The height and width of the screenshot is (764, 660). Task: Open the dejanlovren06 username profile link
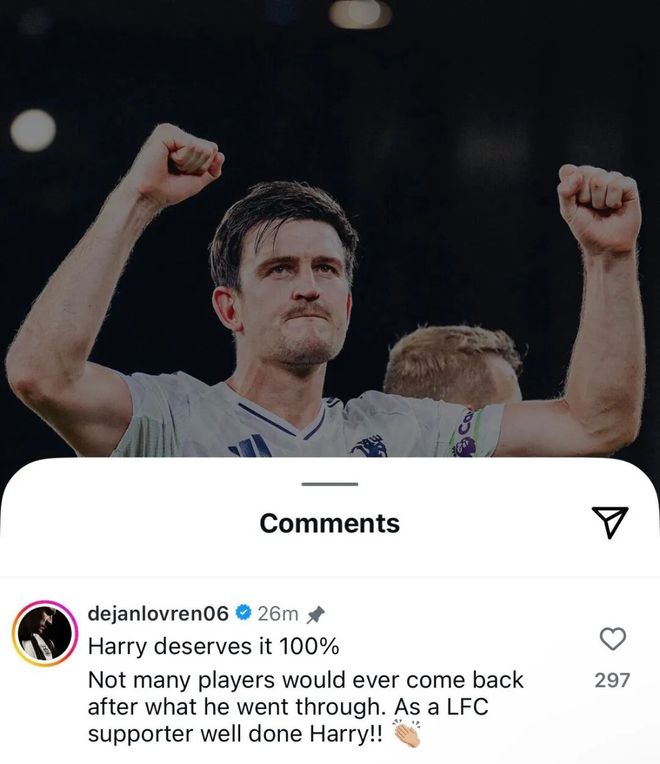coord(158,613)
